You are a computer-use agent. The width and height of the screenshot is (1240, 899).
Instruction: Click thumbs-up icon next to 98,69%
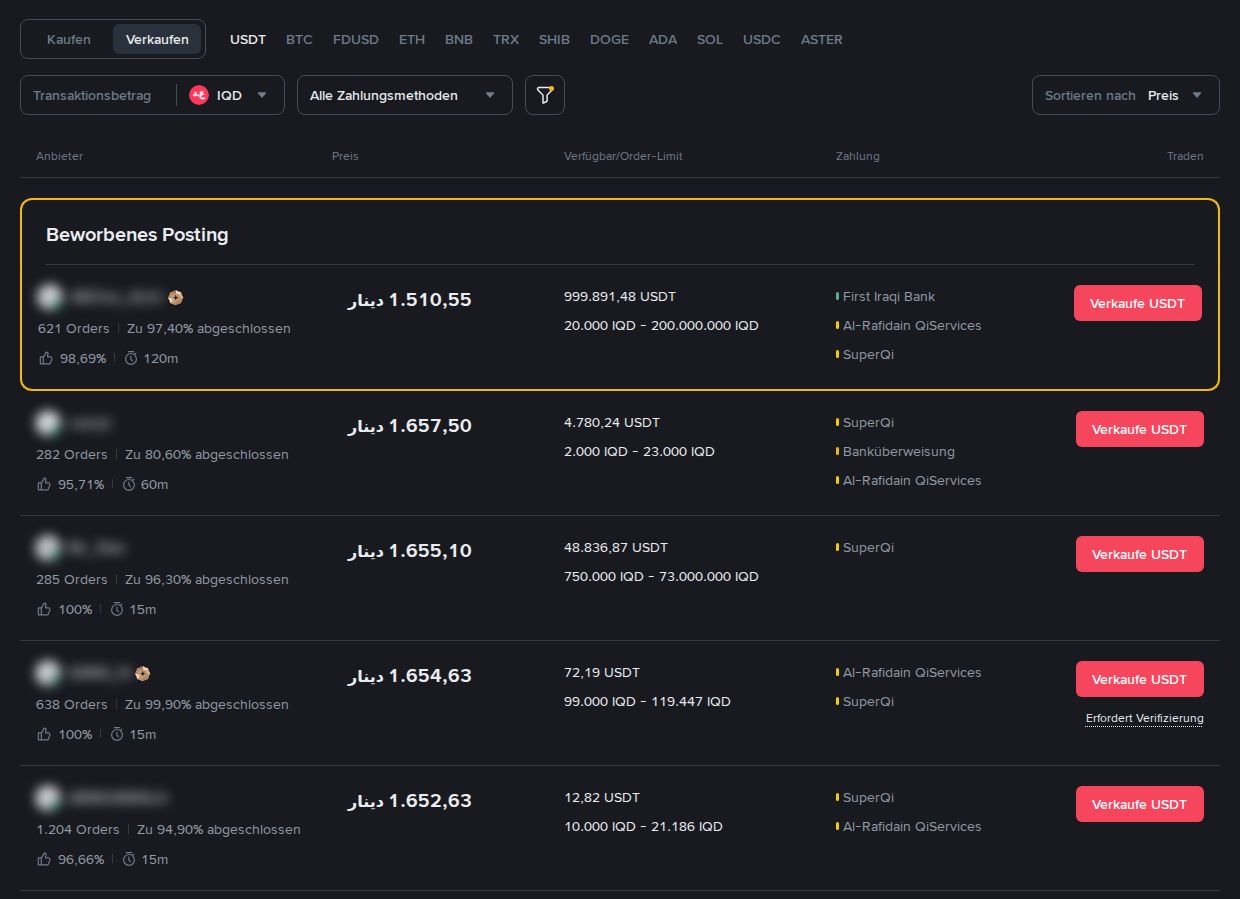(x=45, y=358)
